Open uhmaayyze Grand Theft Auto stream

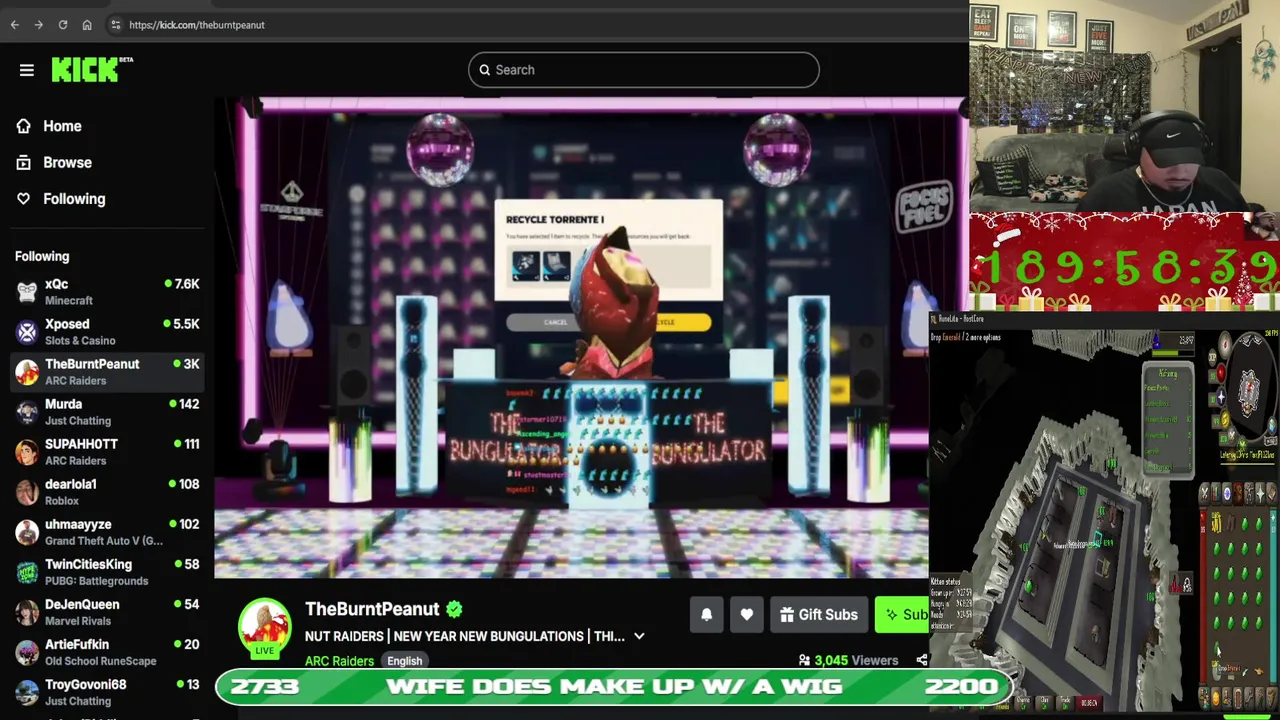[x=107, y=532]
